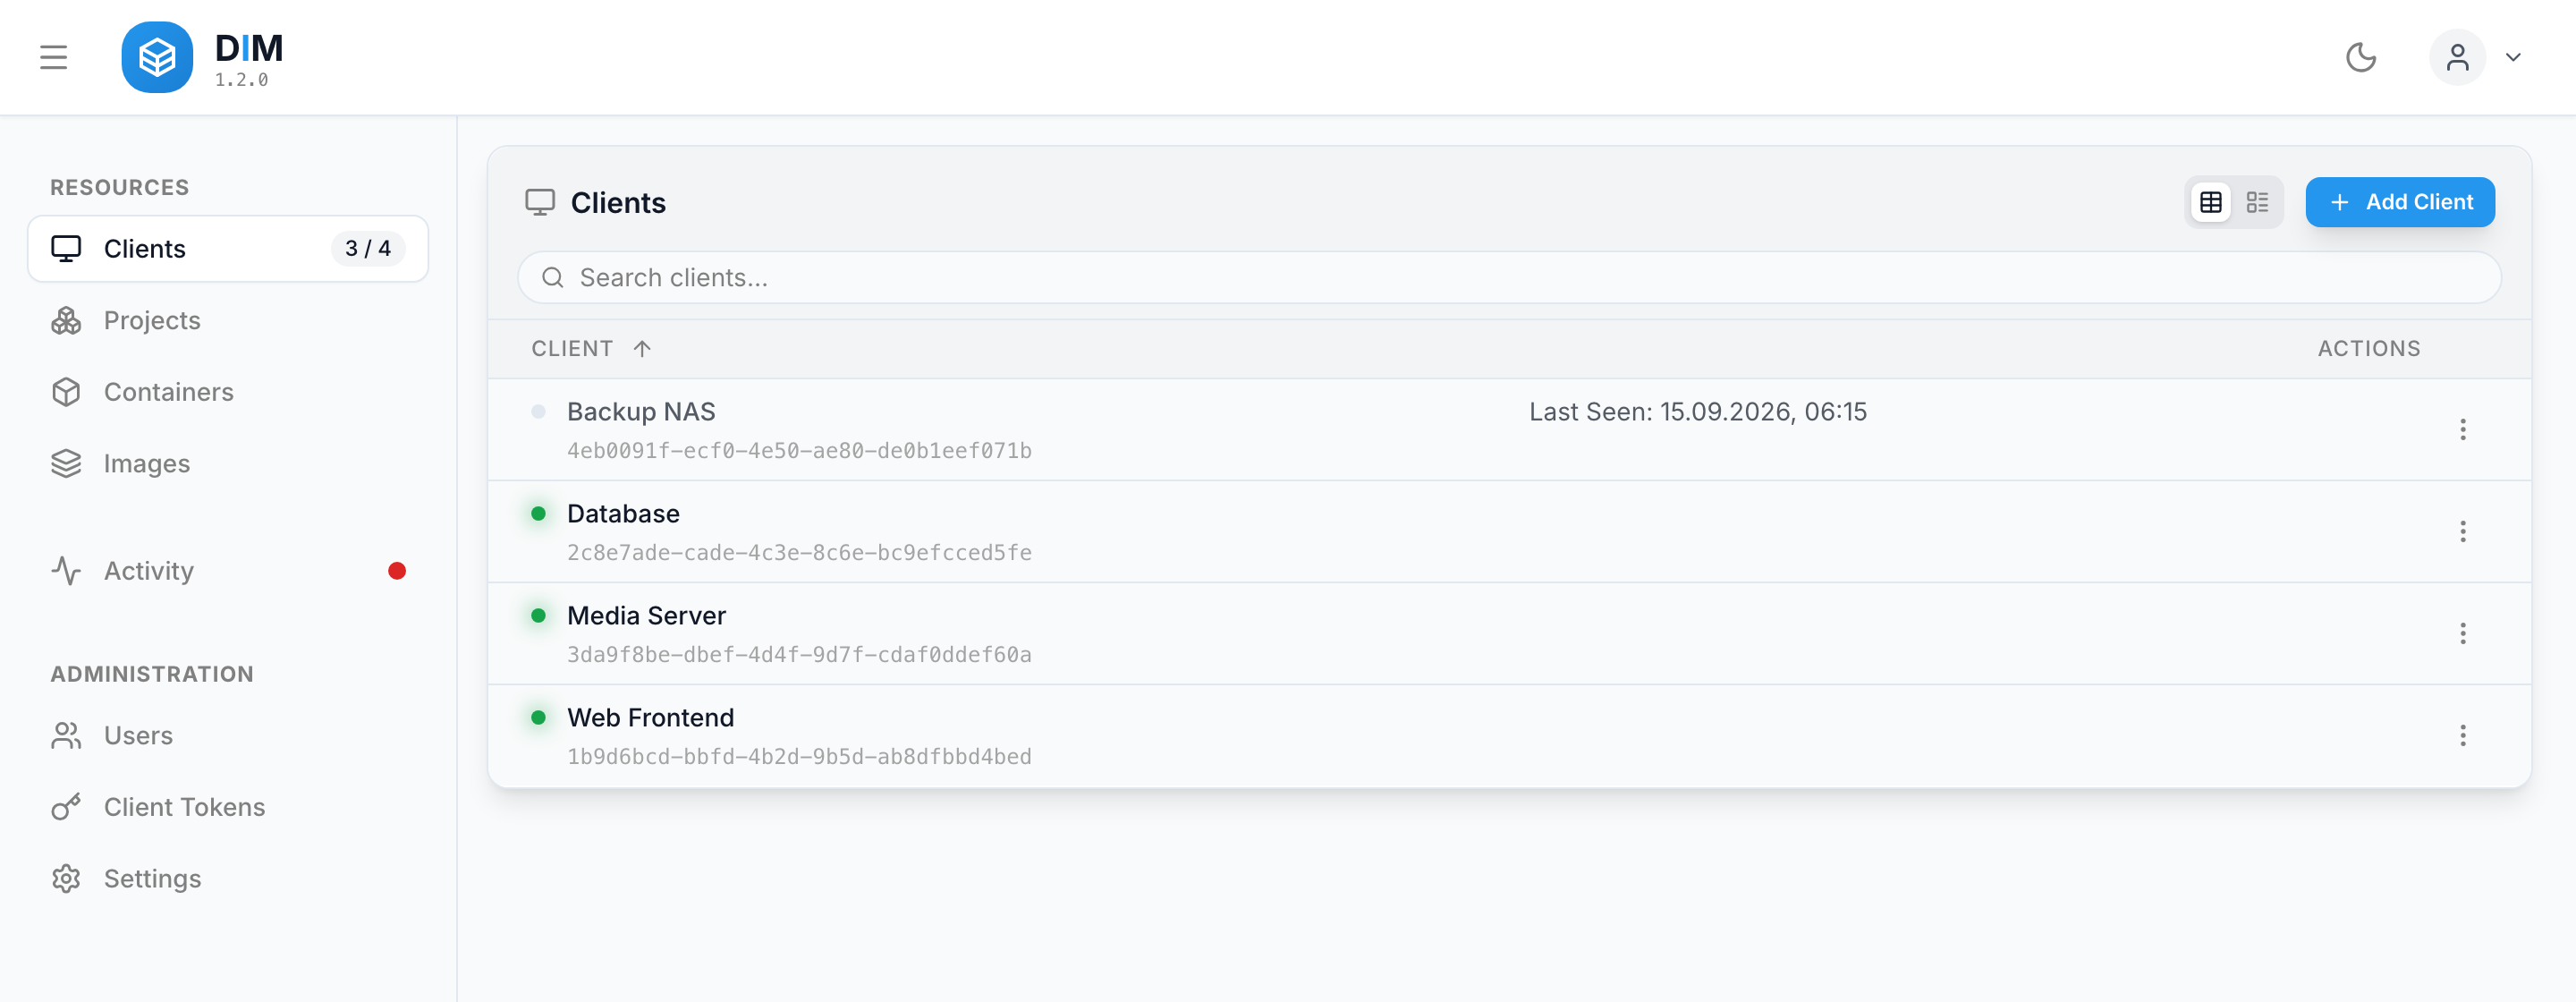Open Settings from the sidebar
The image size is (2576, 1002).
click(228, 878)
